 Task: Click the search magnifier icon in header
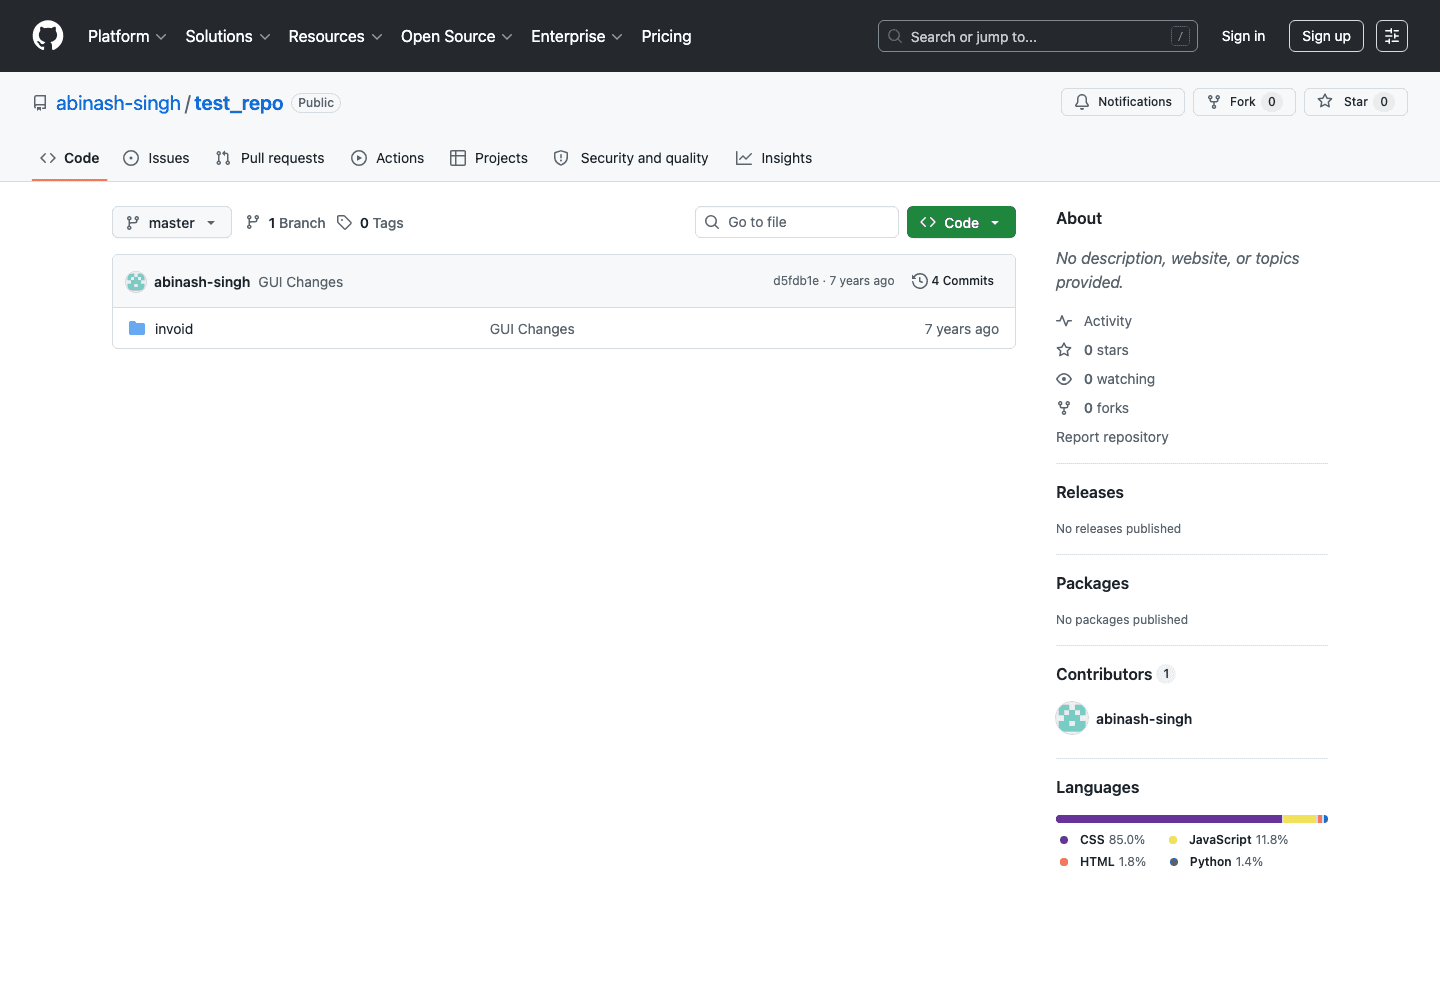(x=895, y=36)
